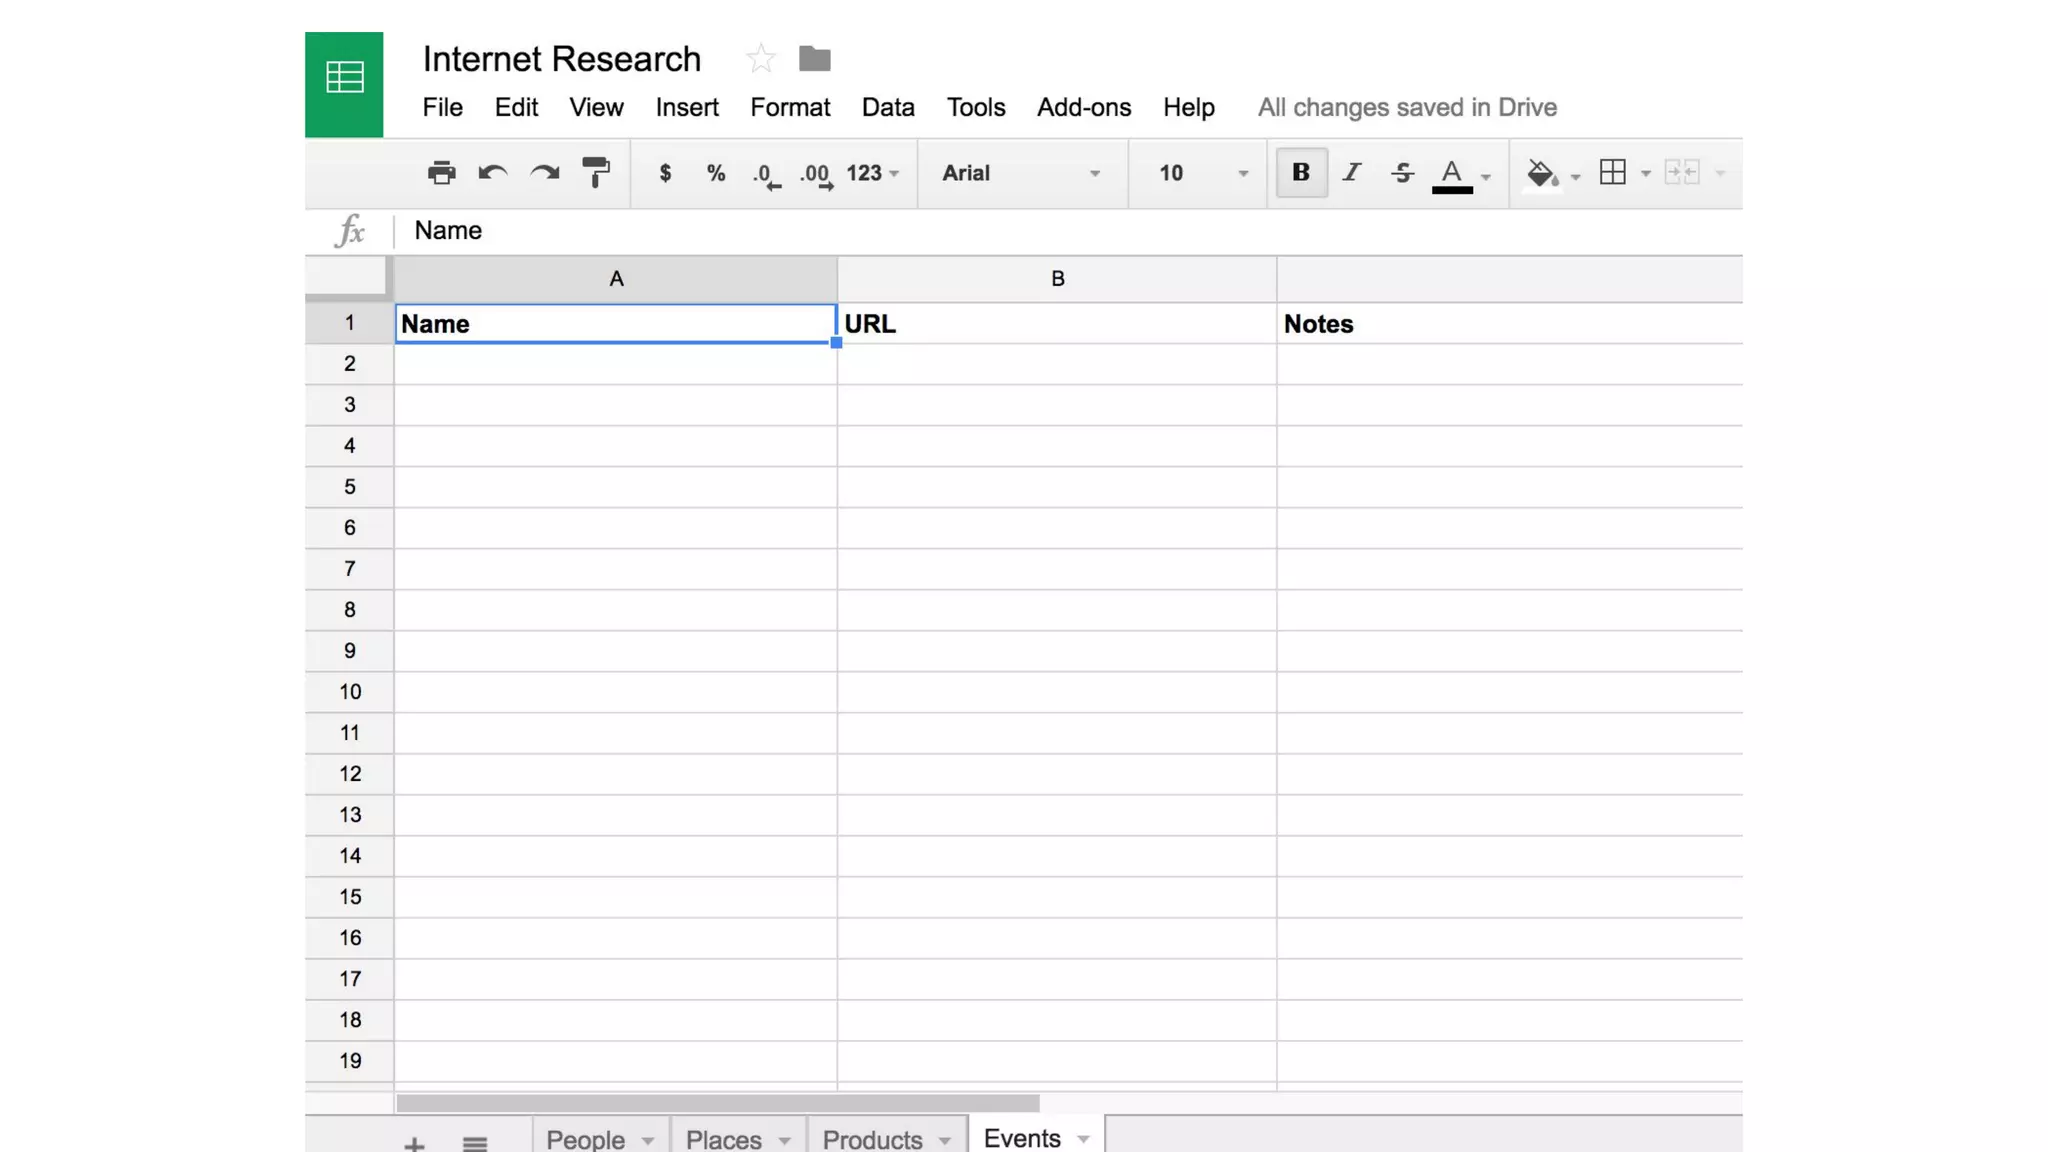This screenshot has height=1152, width=2048.
Task: Toggle bold formatting off
Action: (1301, 173)
